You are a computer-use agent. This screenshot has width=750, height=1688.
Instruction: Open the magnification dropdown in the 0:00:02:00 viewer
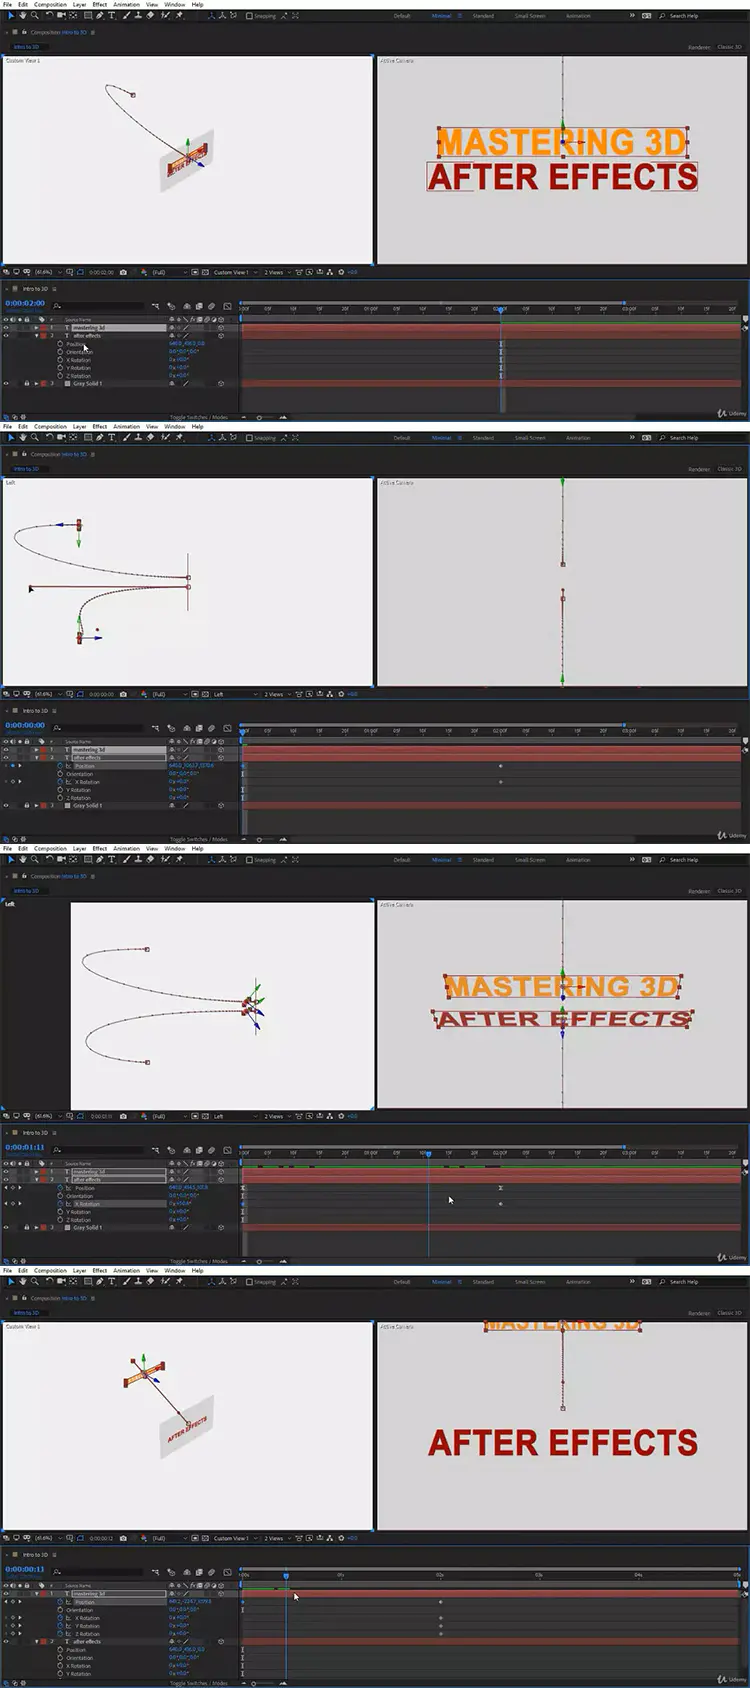[46, 272]
